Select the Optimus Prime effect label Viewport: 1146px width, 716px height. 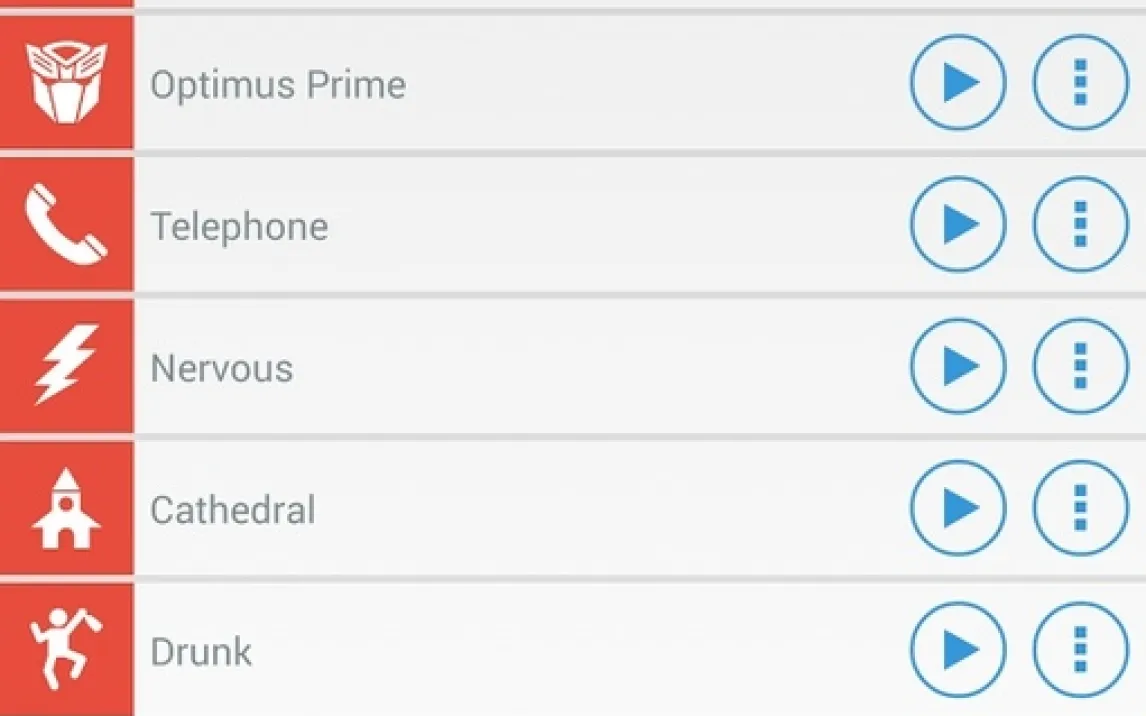point(278,85)
